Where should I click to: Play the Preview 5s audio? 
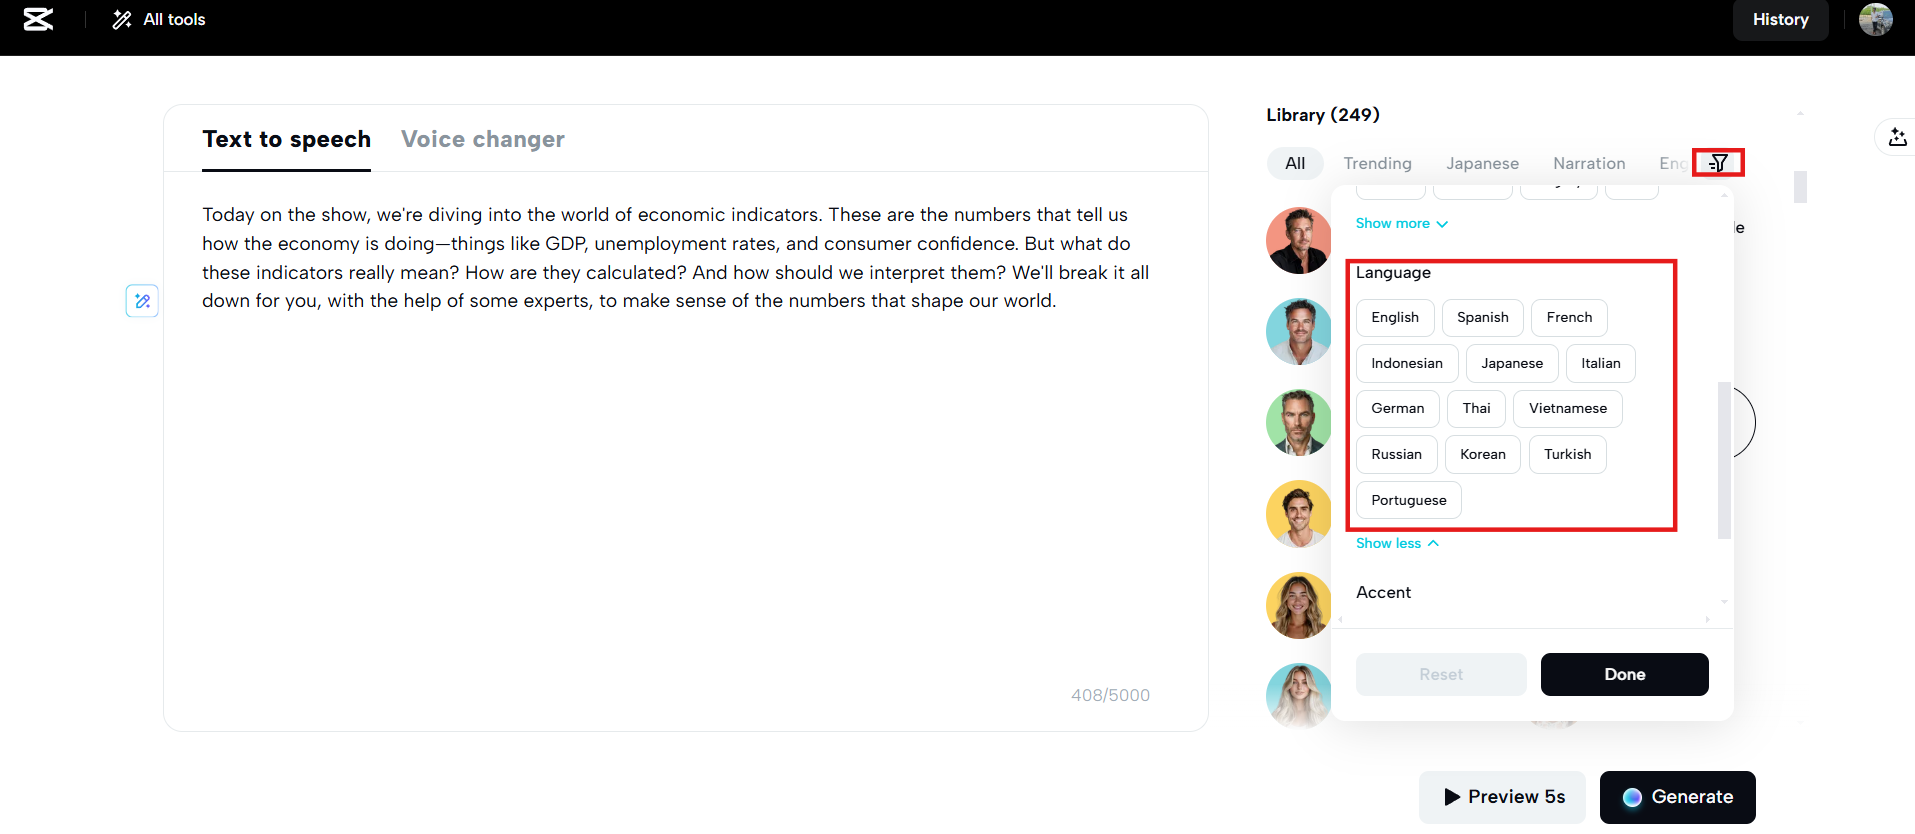tap(1502, 797)
